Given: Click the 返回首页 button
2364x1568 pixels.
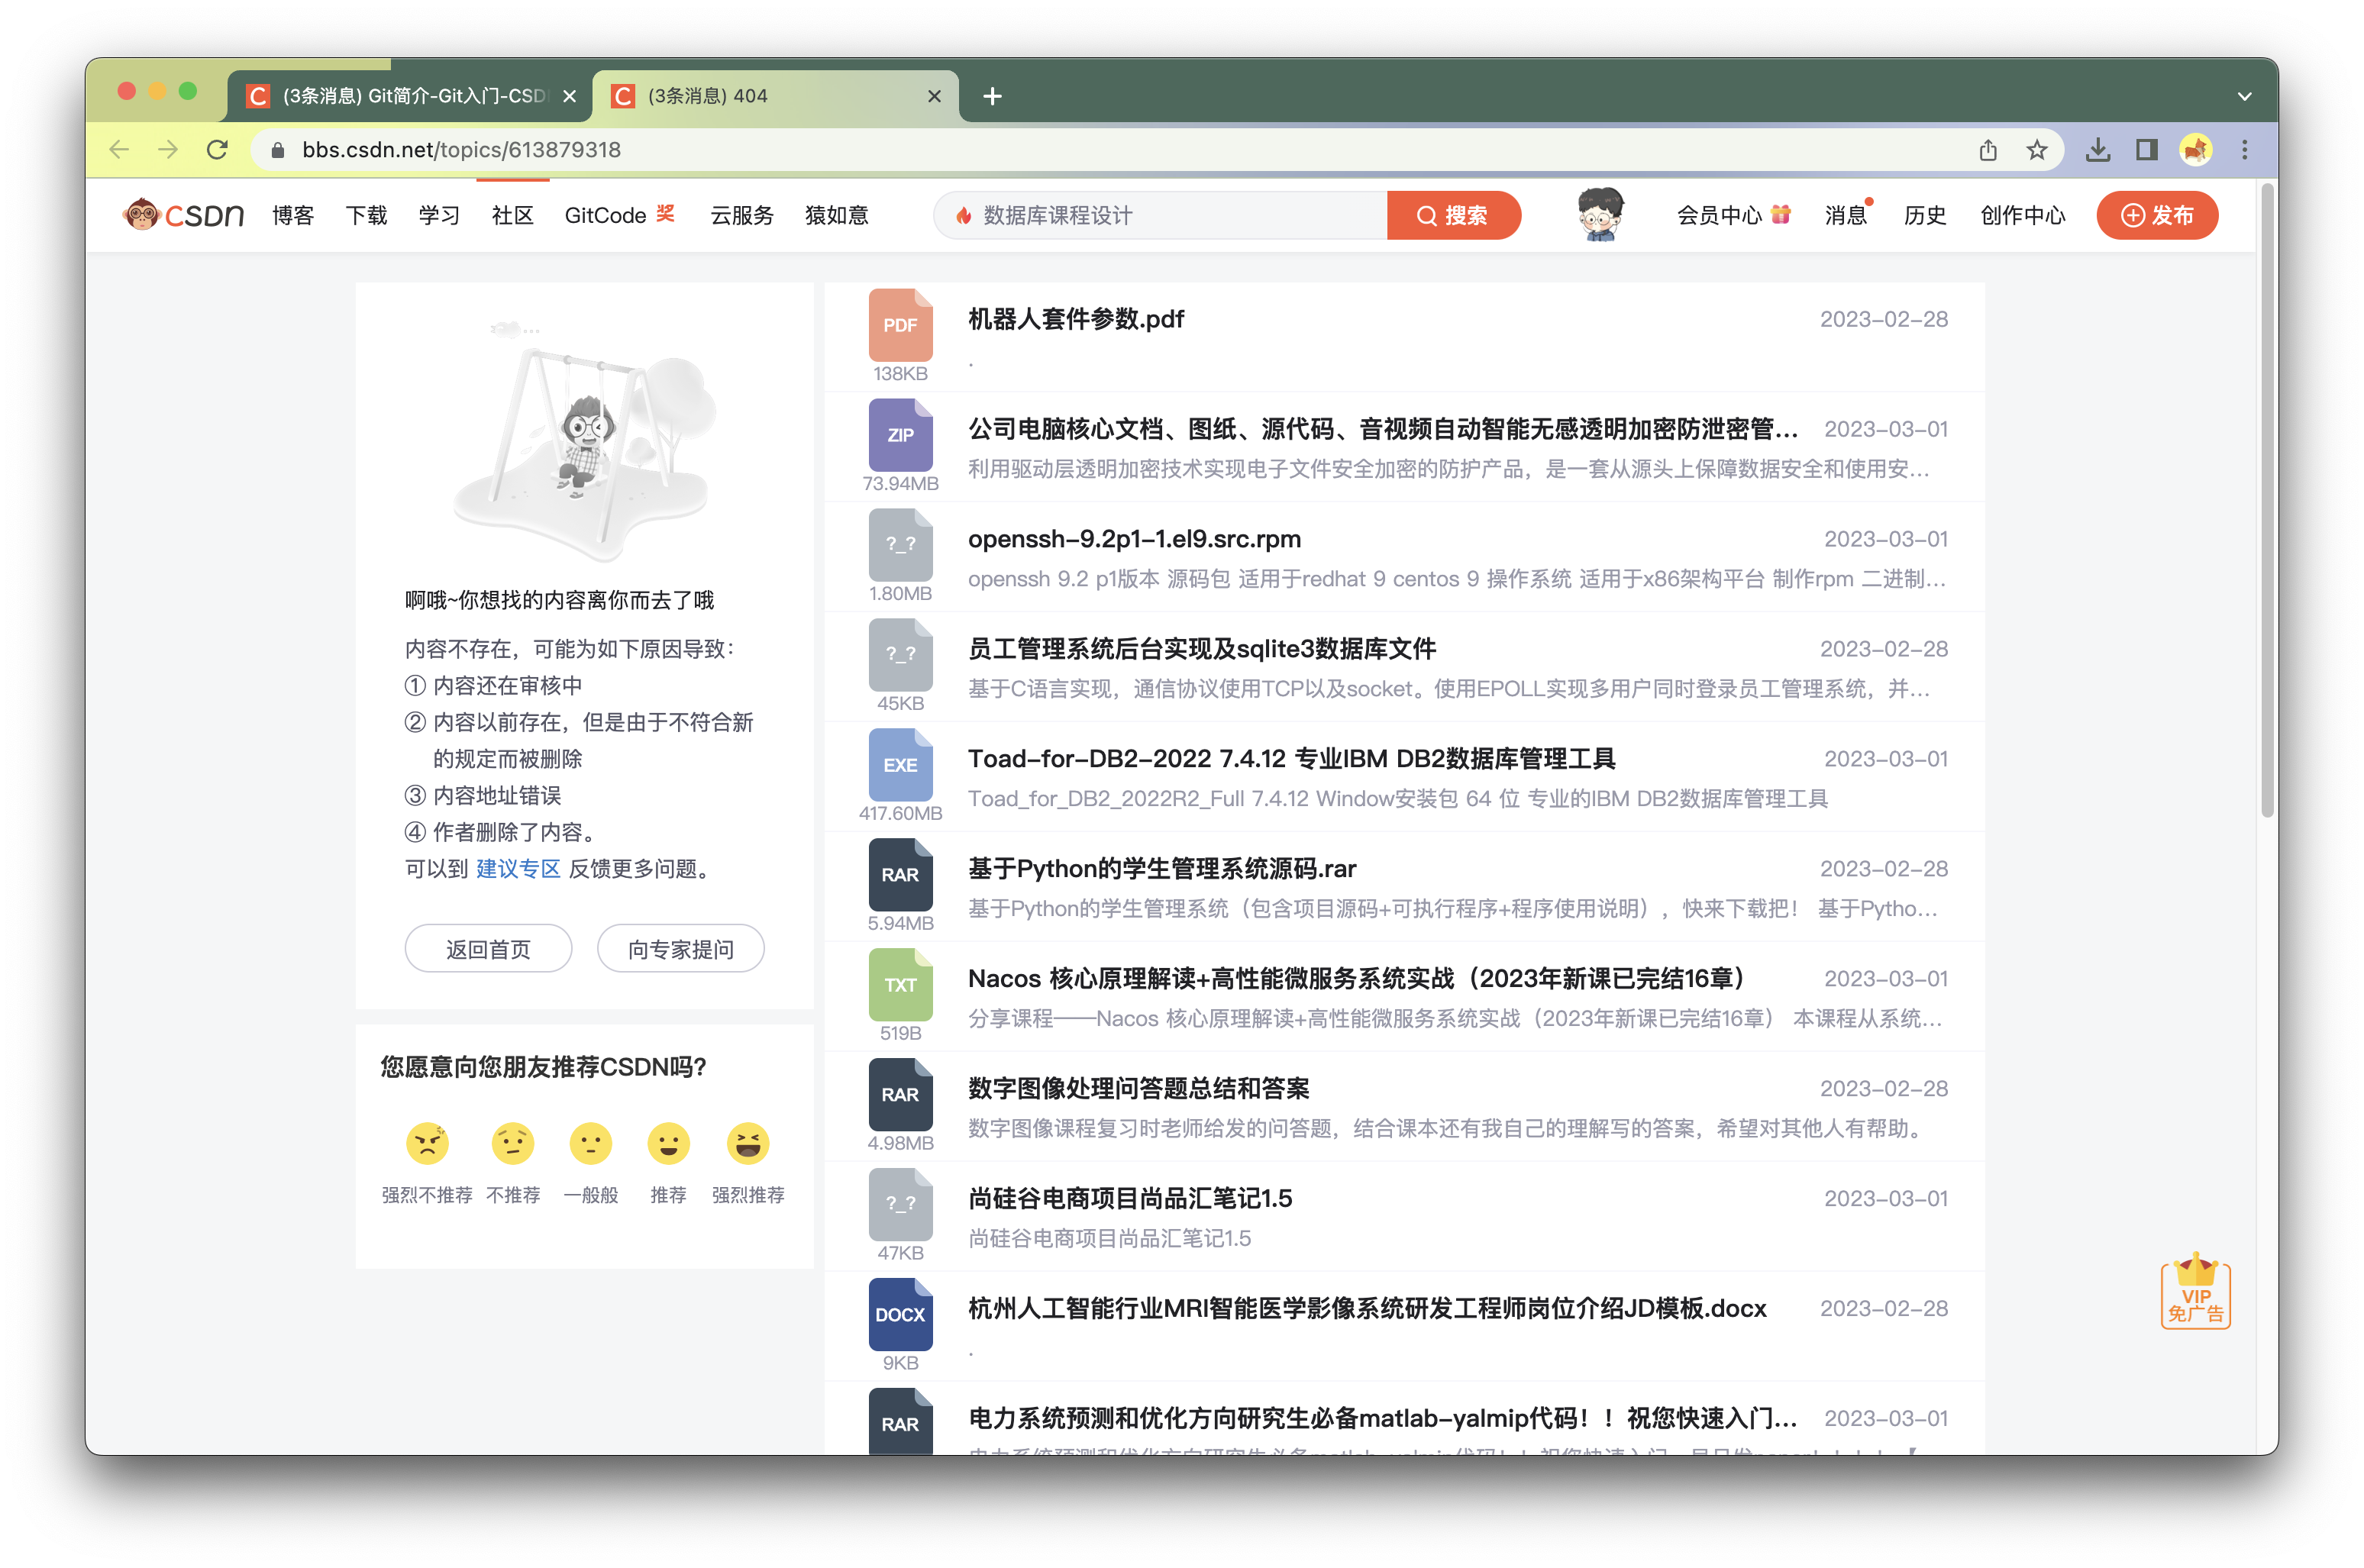Looking at the screenshot, I should coord(488,948).
